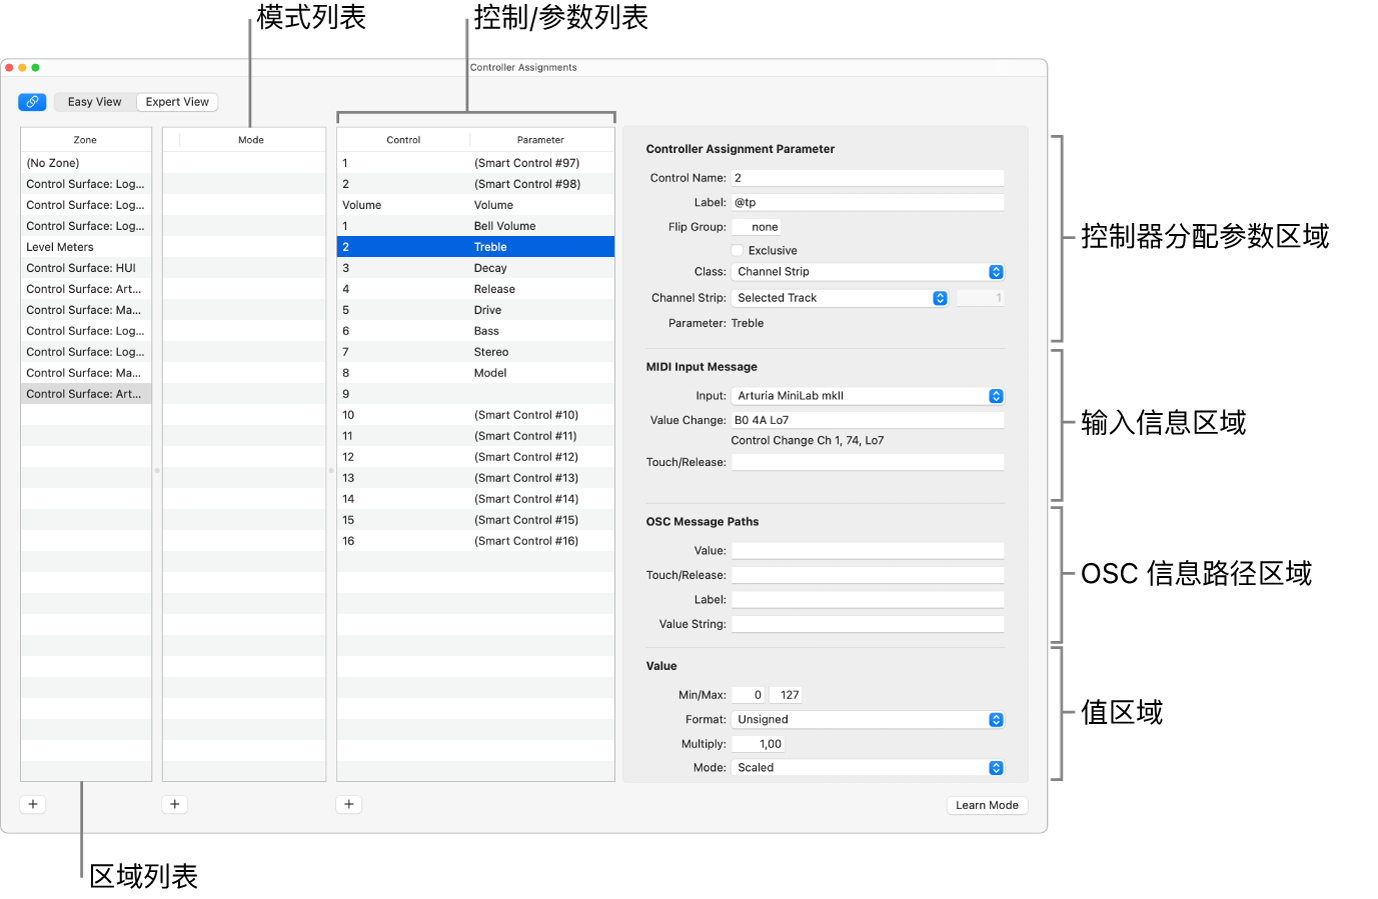Switch to Easy View
Image resolution: width=1378 pixels, height=899 pixels.
93,101
